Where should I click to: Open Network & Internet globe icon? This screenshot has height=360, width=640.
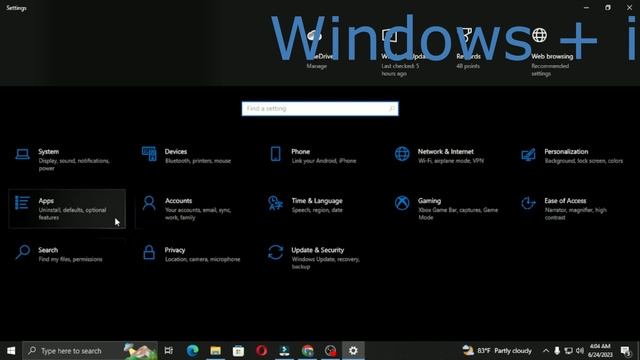tap(402, 154)
